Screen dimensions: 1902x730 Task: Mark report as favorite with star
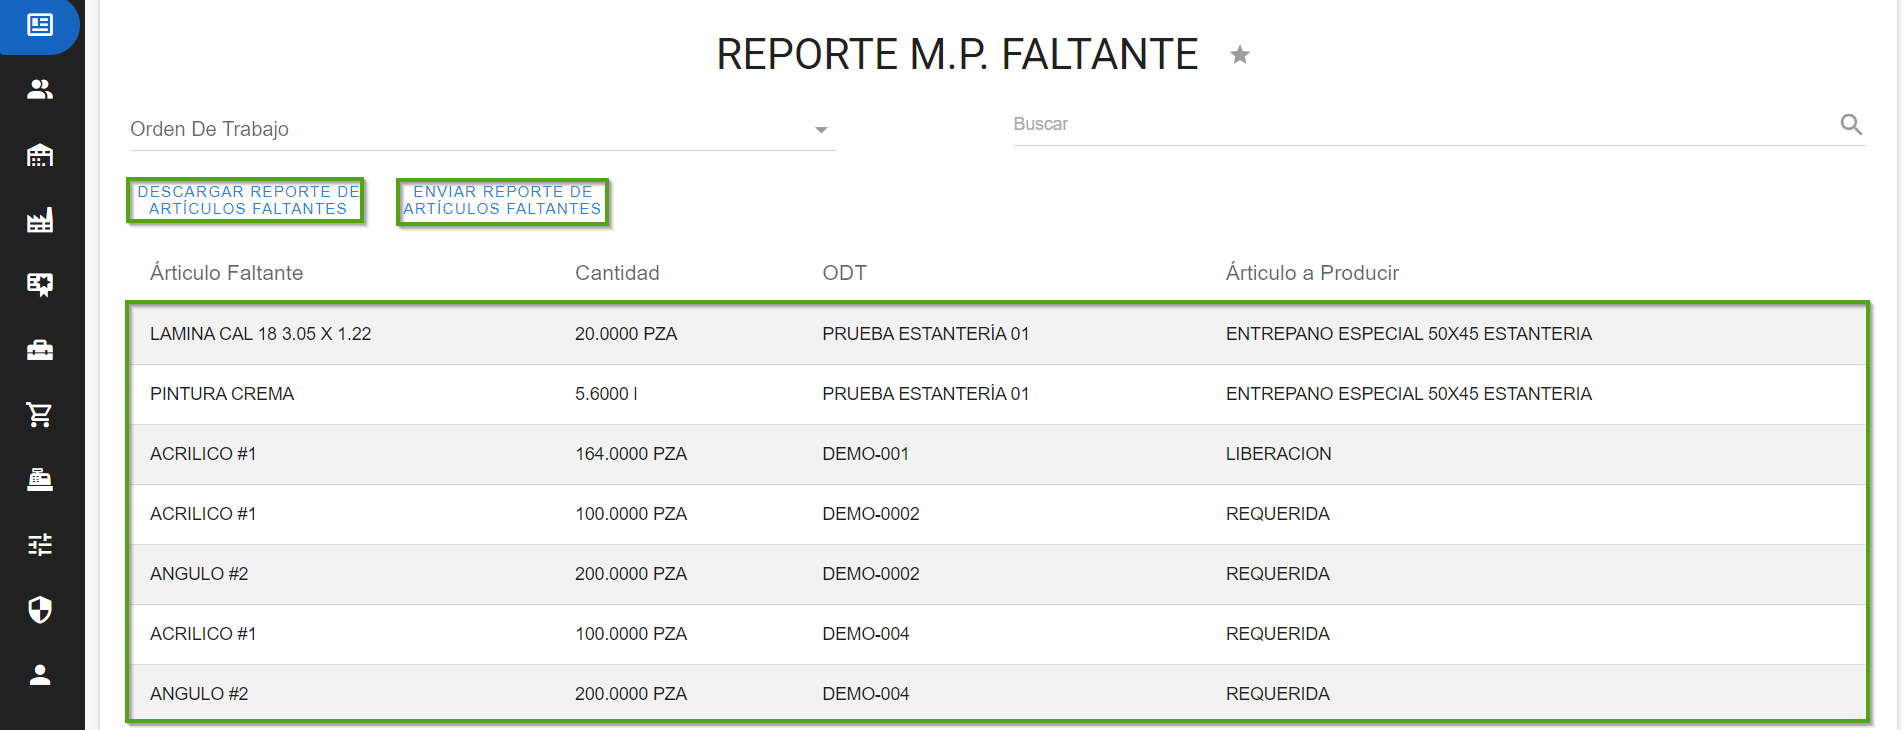tap(1240, 55)
